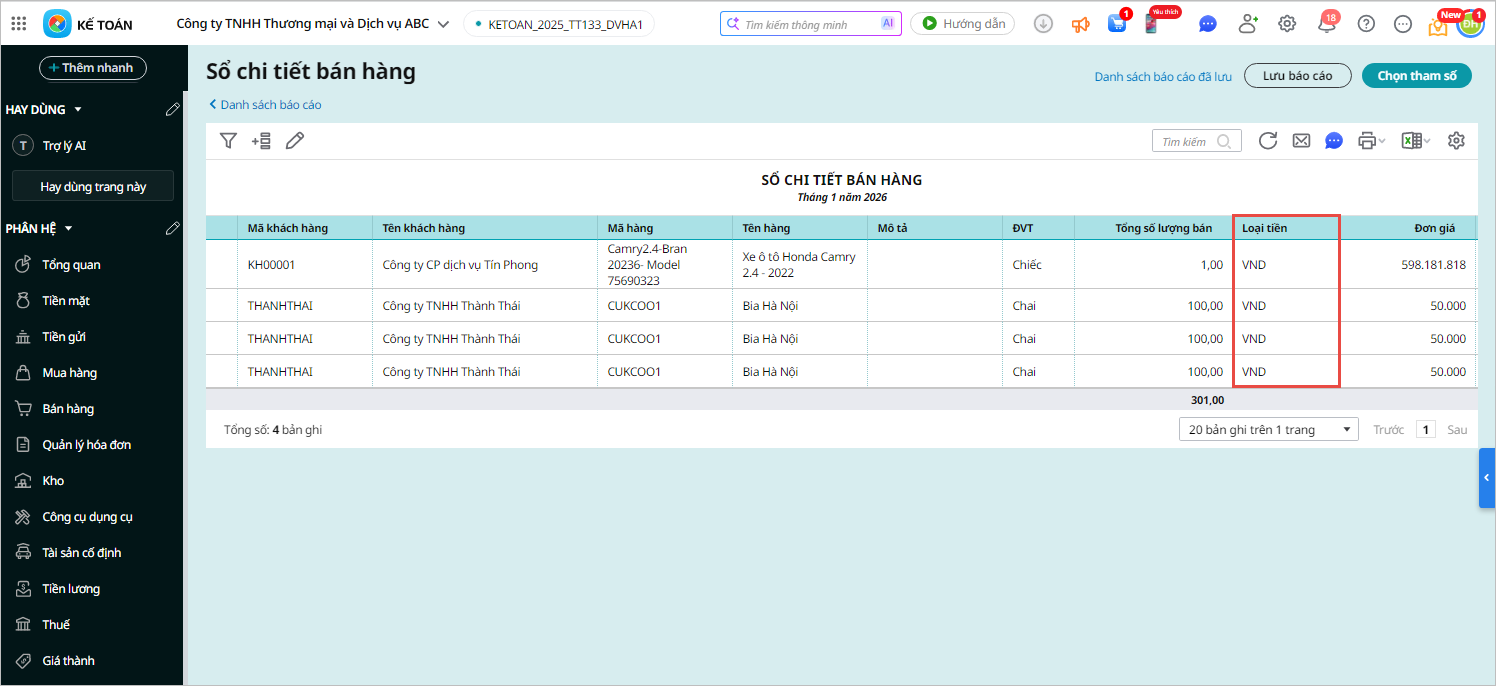
Task: Open the Bán hàng module
Action: (68, 409)
